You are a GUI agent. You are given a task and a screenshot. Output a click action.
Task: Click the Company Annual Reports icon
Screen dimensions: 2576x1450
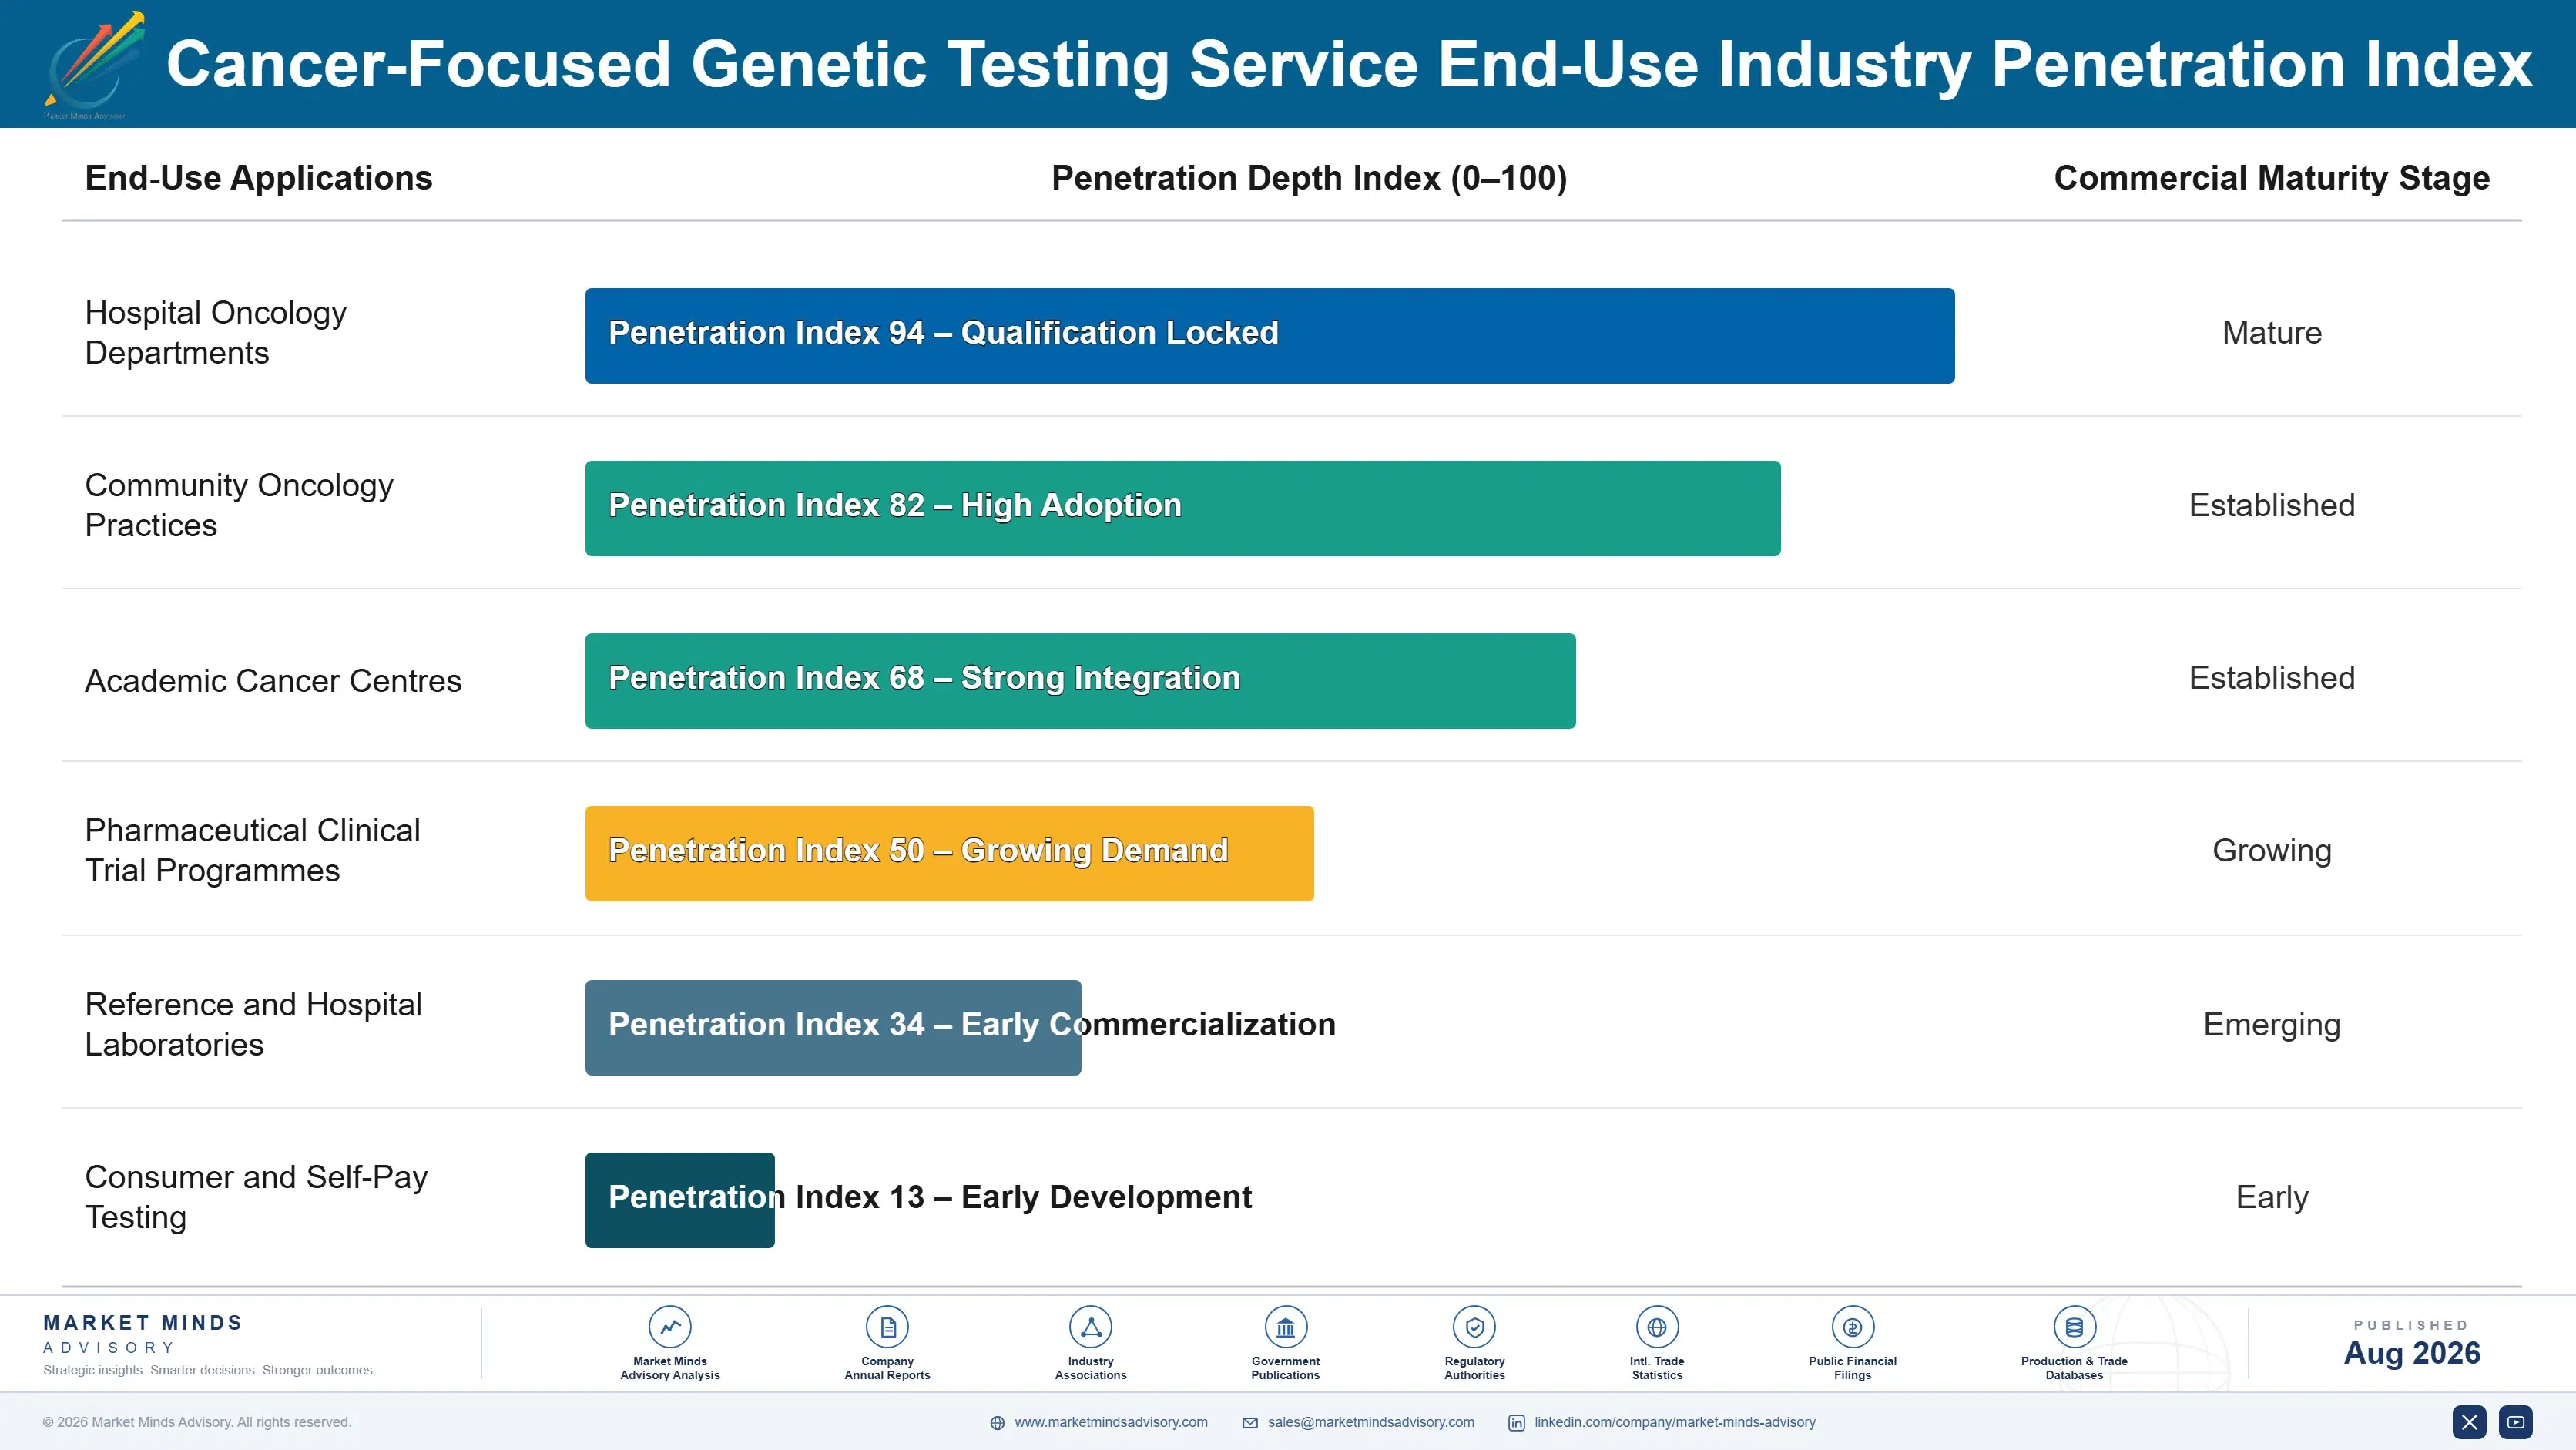coord(887,1327)
